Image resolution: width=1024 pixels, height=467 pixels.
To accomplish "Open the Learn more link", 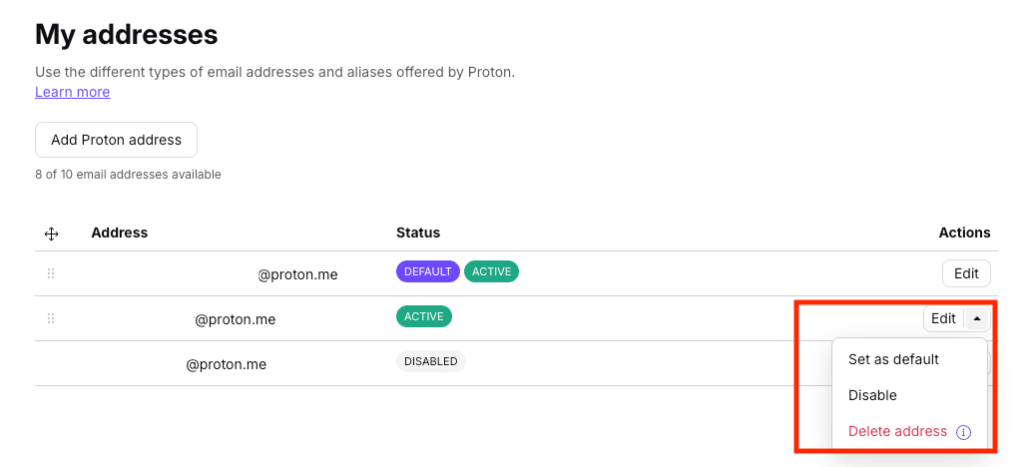I will coord(72,92).
